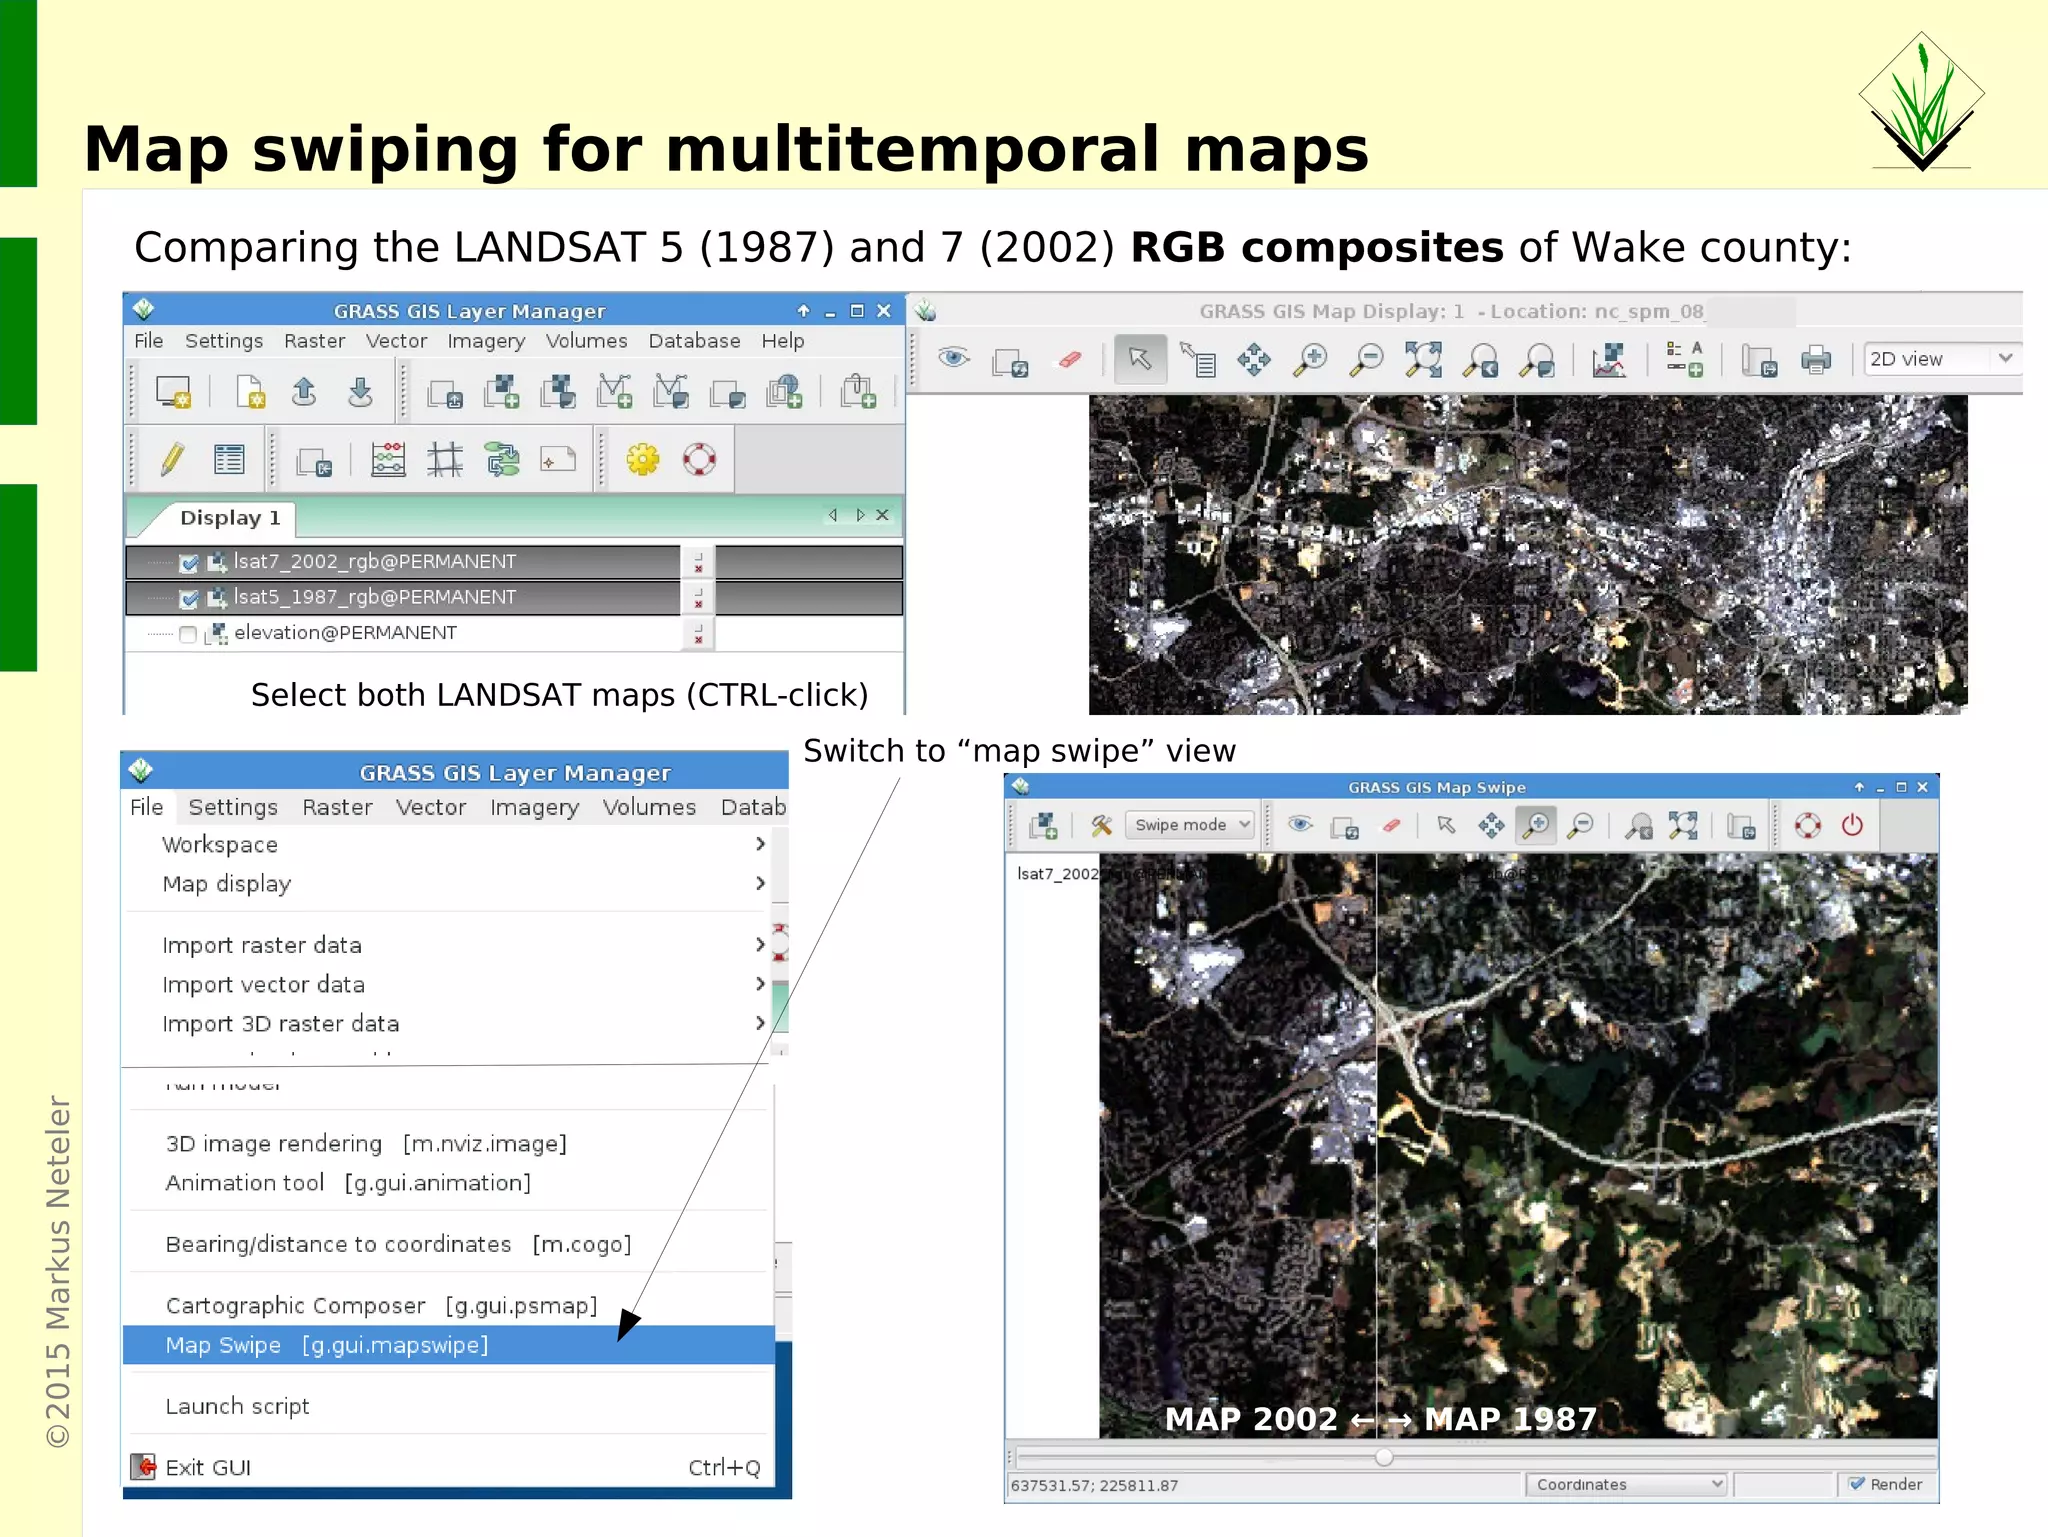
Task: Choose Map Swipe [g.gui.mapswipe] menu entry
Action: [448, 1345]
